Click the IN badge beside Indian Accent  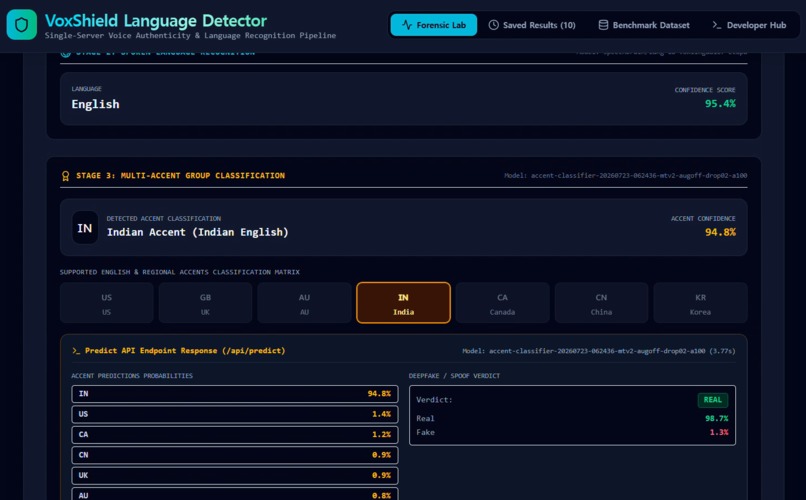point(85,228)
